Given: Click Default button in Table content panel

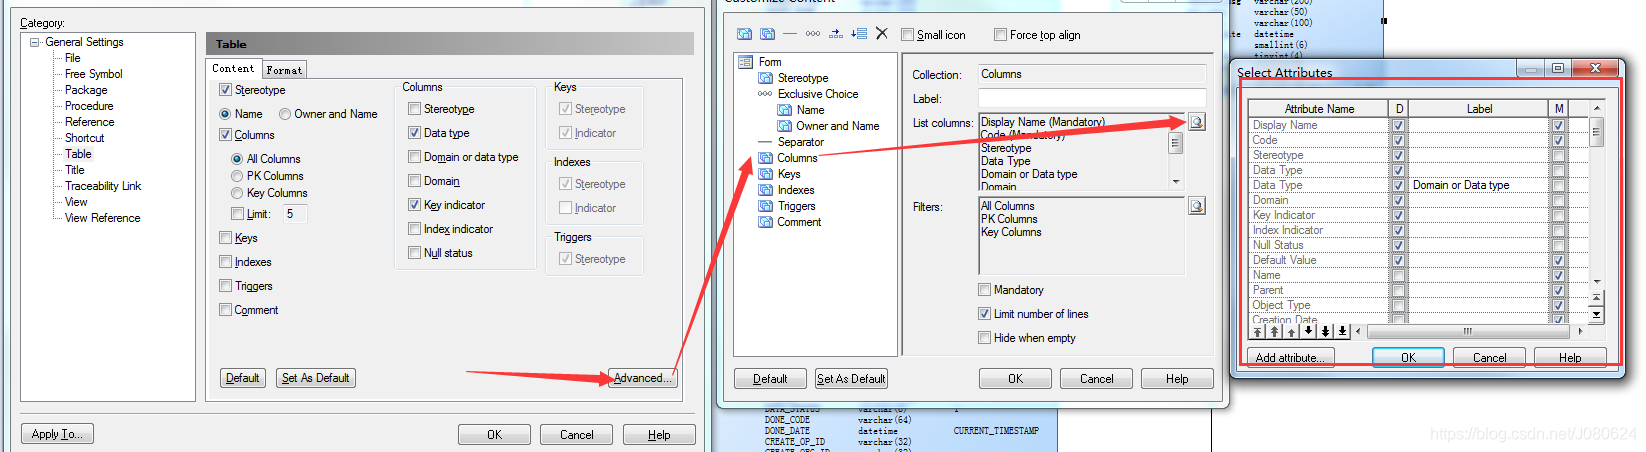Looking at the screenshot, I should click(243, 378).
